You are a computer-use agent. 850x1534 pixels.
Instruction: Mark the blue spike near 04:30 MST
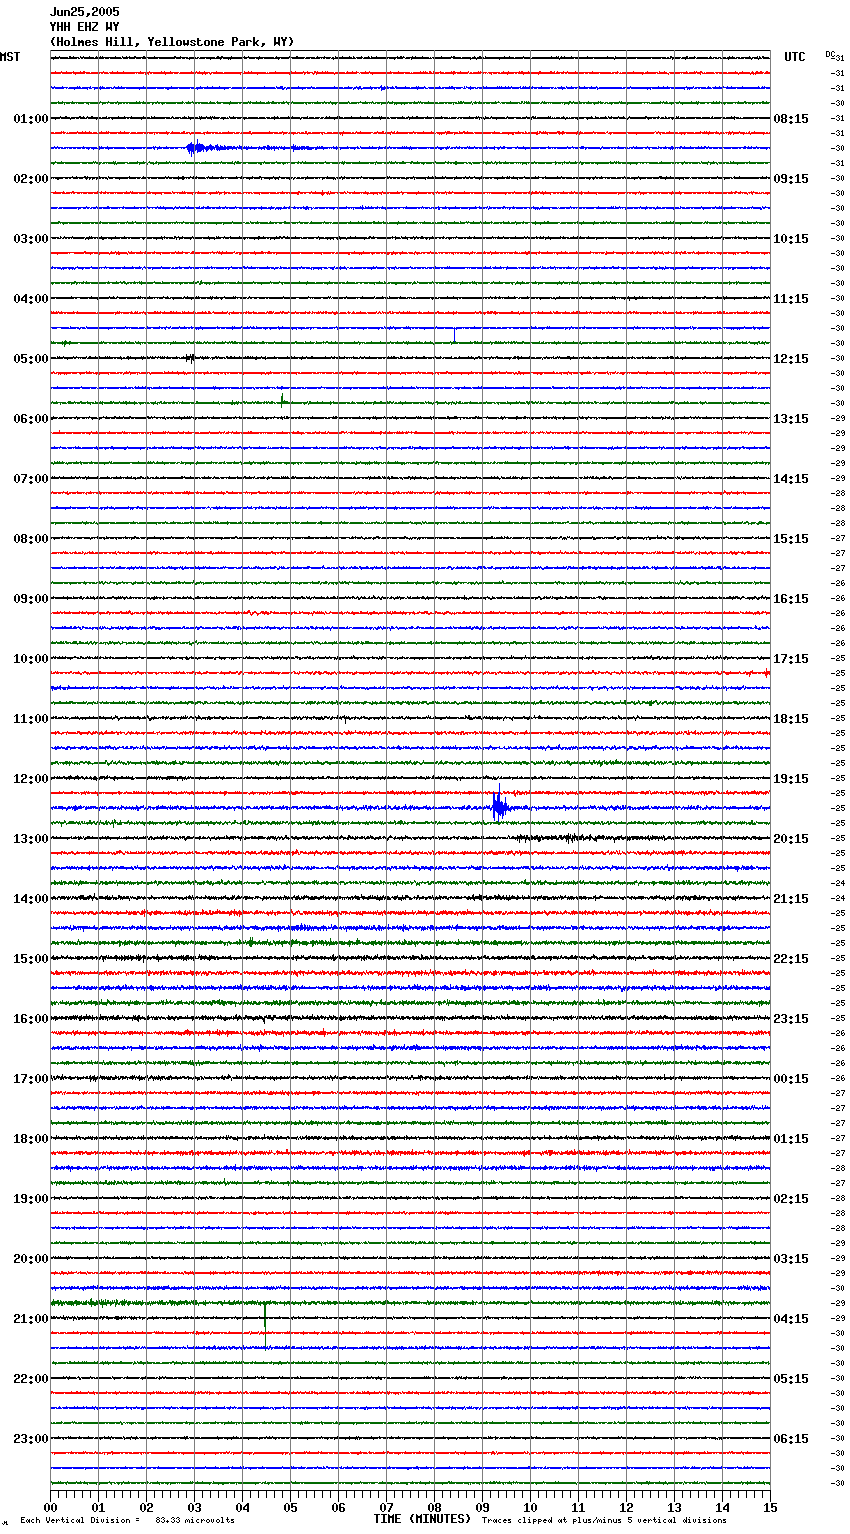pyautogui.click(x=454, y=335)
